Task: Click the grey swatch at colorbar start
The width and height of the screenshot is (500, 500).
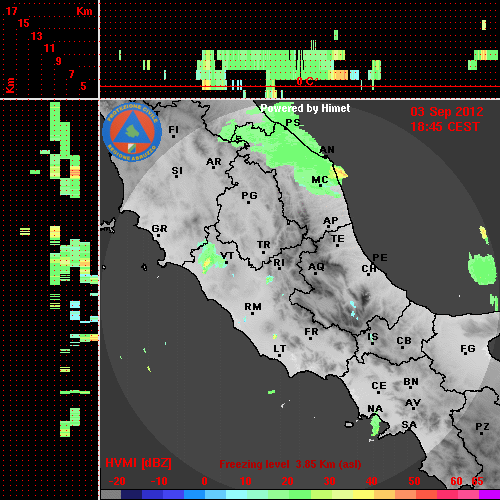Action: (111, 495)
